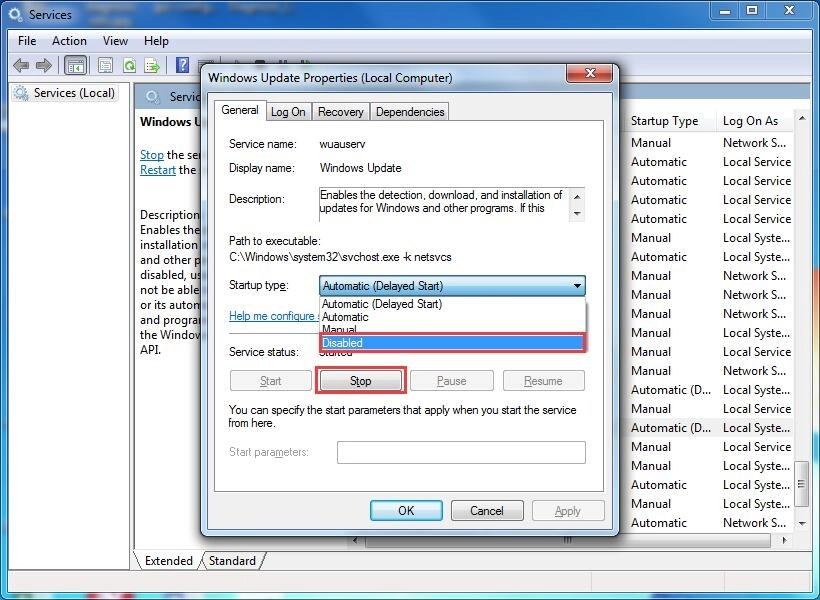The image size is (820, 600).
Task: Click the Forward navigation arrow icon
Action: tap(44, 64)
